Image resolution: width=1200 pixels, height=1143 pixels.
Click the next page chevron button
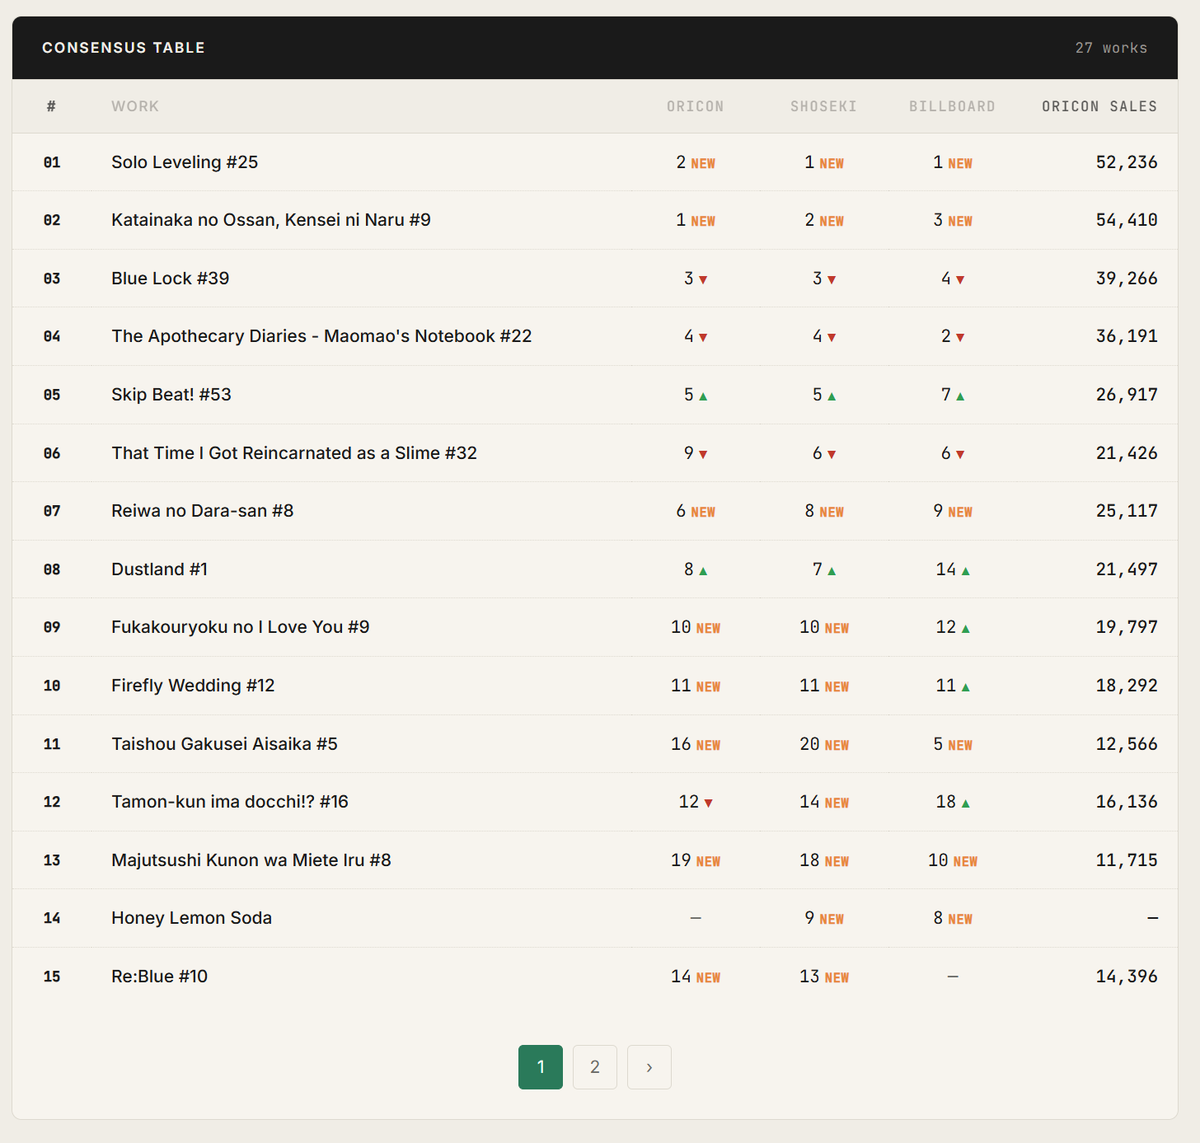coord(649,1067)
